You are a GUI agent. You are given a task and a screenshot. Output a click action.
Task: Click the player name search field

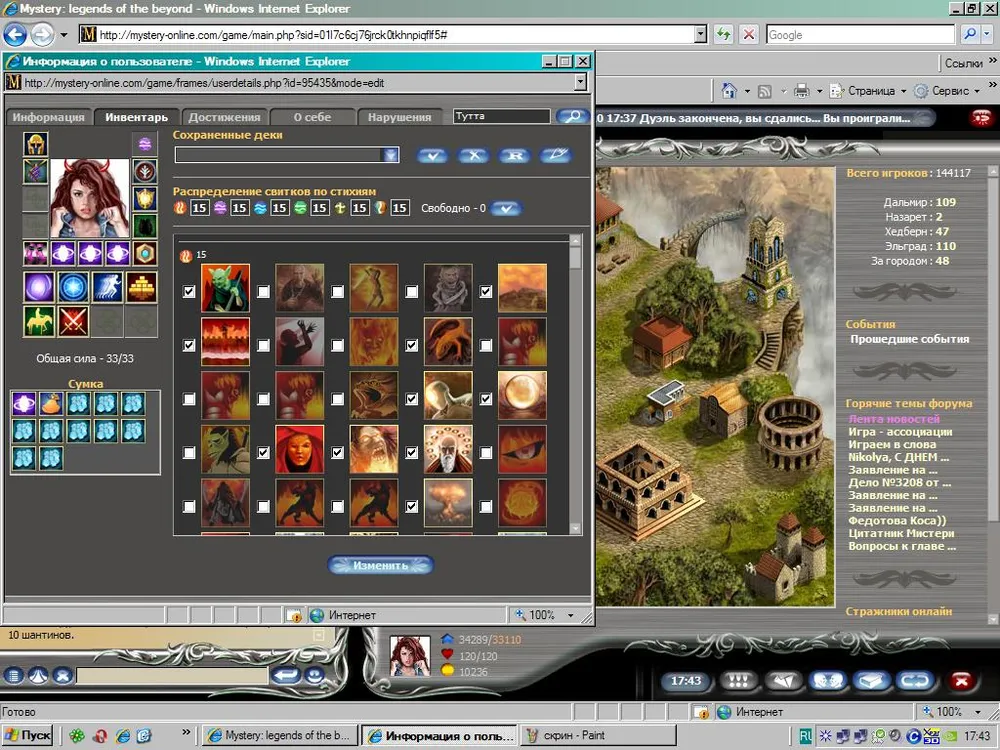(501, 117)
